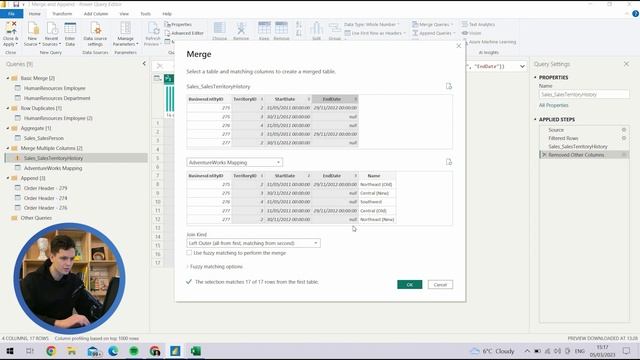Open the Join Kind dropdown

[253, 243]
